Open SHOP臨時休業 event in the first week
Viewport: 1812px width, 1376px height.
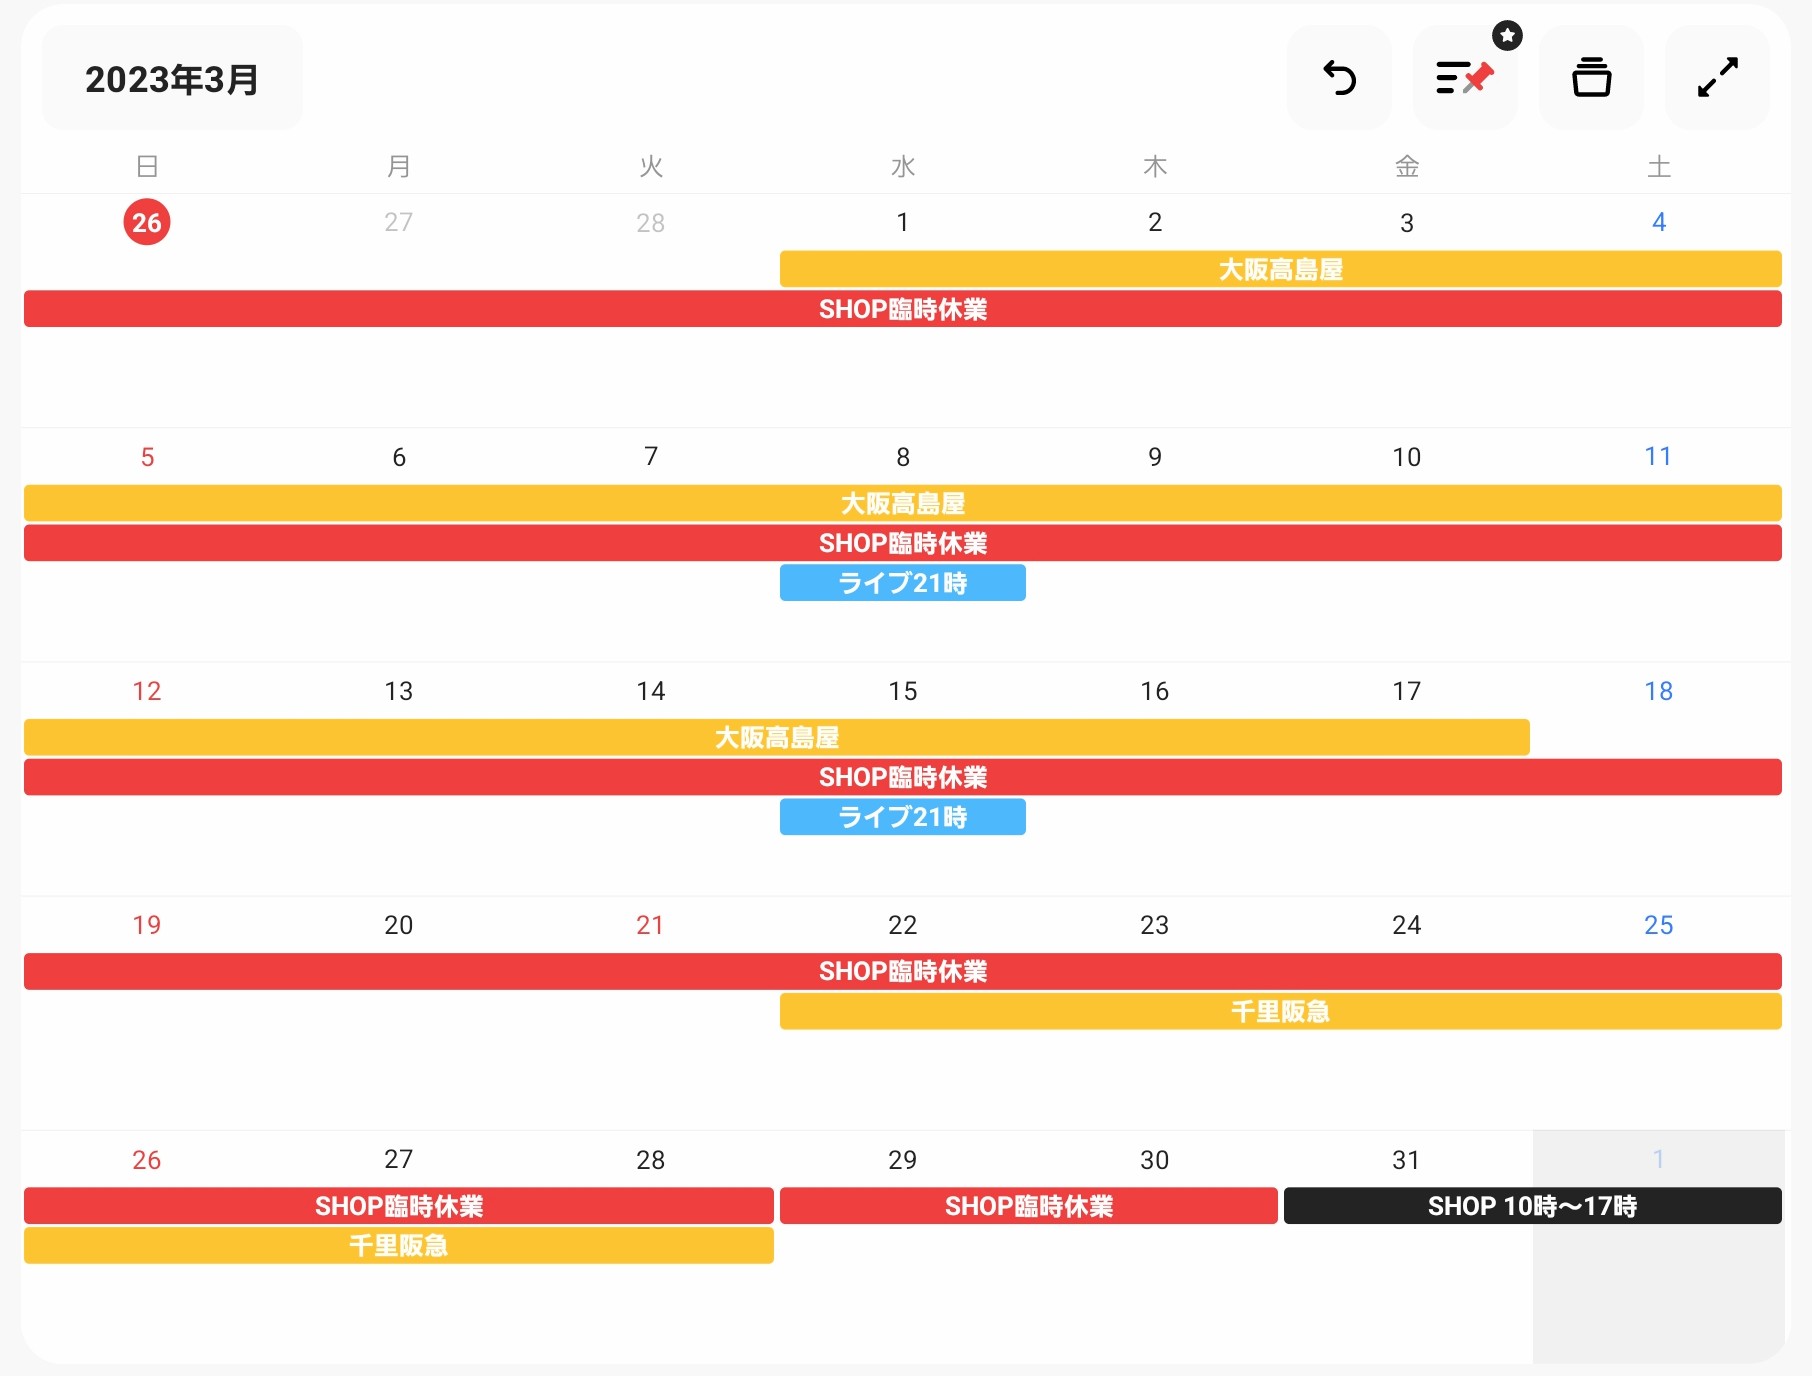coord(903,309)
